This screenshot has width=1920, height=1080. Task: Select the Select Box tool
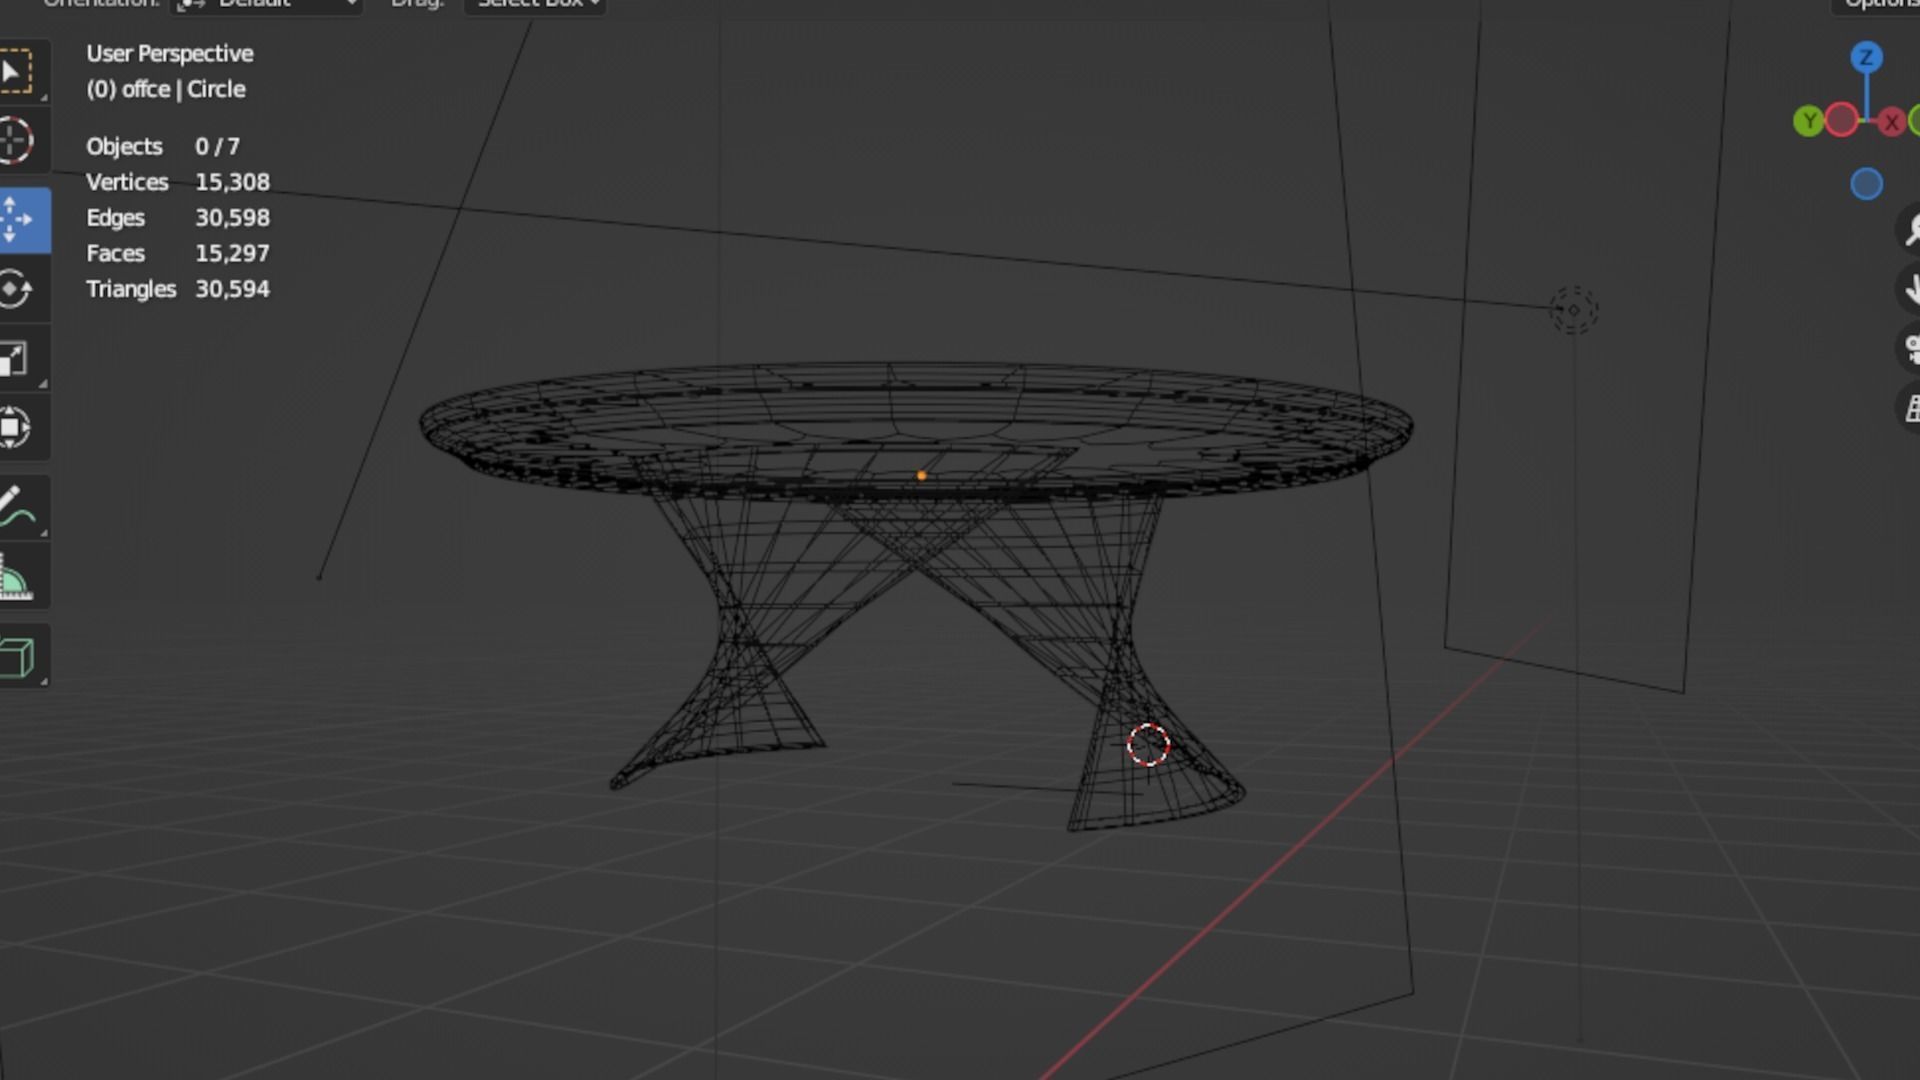coord(18,72)
